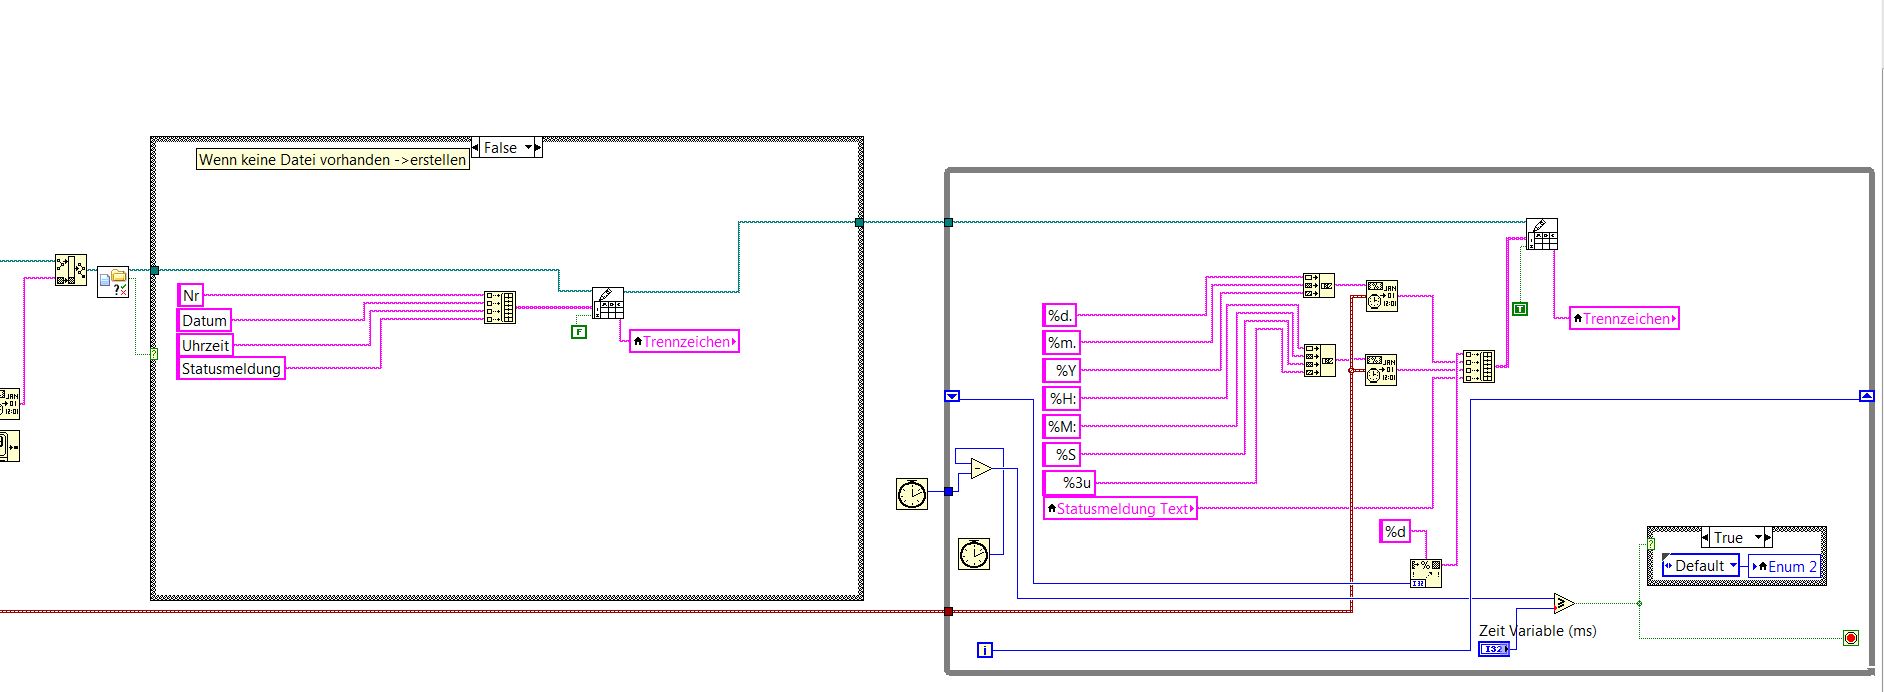The height and width of the screenshot is (692, 1884).
Task: Click the Enum 2 local variable
Action: 1784,566
